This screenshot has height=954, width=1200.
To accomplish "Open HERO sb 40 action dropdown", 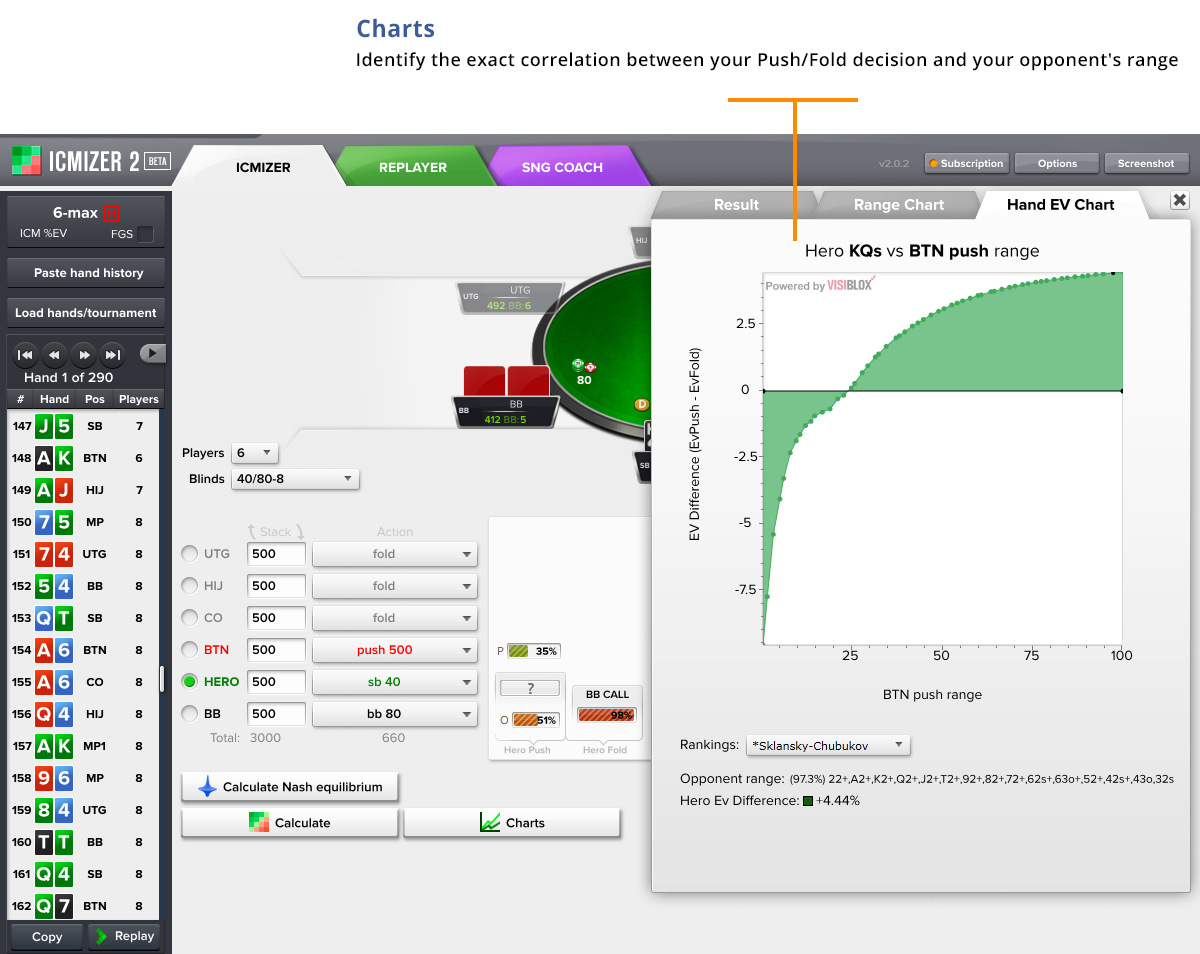I will [395, 682].
